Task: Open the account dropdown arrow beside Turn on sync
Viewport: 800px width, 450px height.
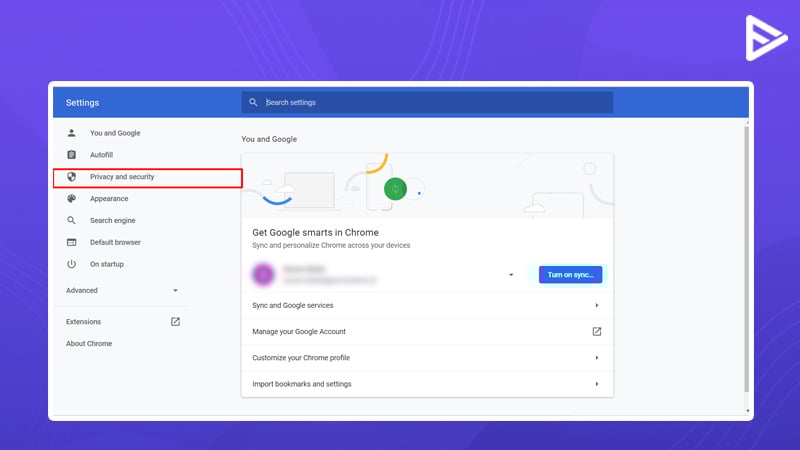Action: coord(511,275)
